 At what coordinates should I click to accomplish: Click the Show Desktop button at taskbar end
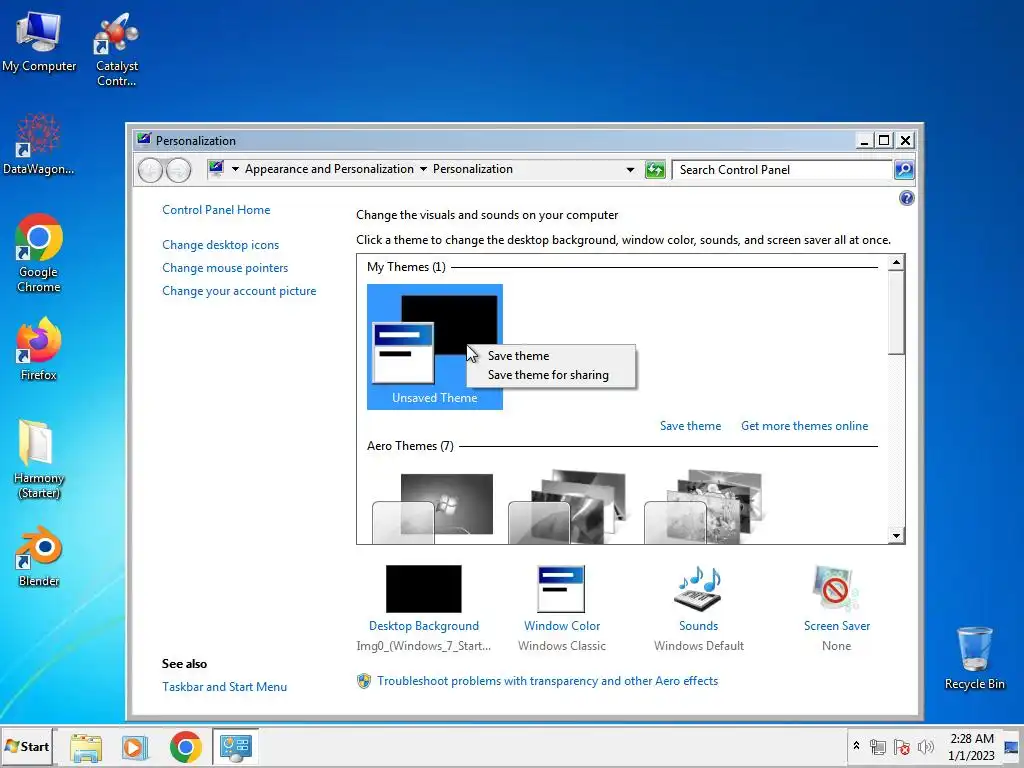coord(1012,747)
